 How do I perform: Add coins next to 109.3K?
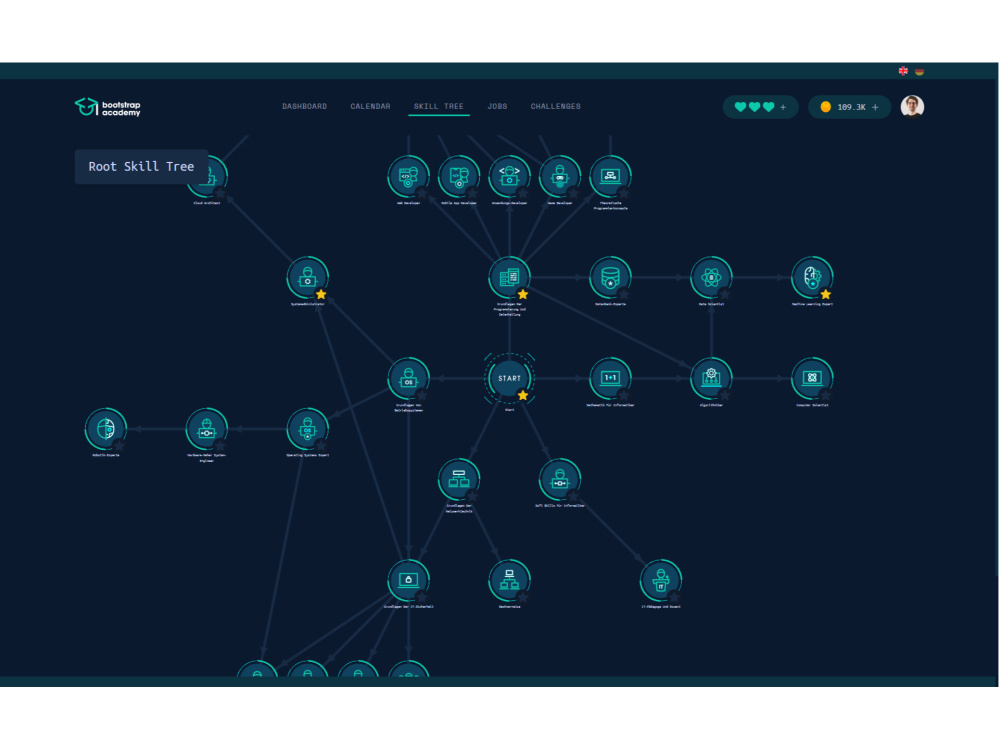click(x=875, y=107)
